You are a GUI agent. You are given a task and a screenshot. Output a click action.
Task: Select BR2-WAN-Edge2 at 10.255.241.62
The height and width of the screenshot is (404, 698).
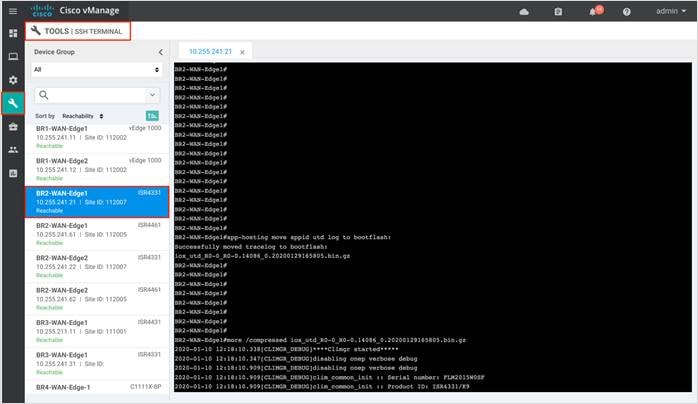pyautogui.click(x=97, y=299)
